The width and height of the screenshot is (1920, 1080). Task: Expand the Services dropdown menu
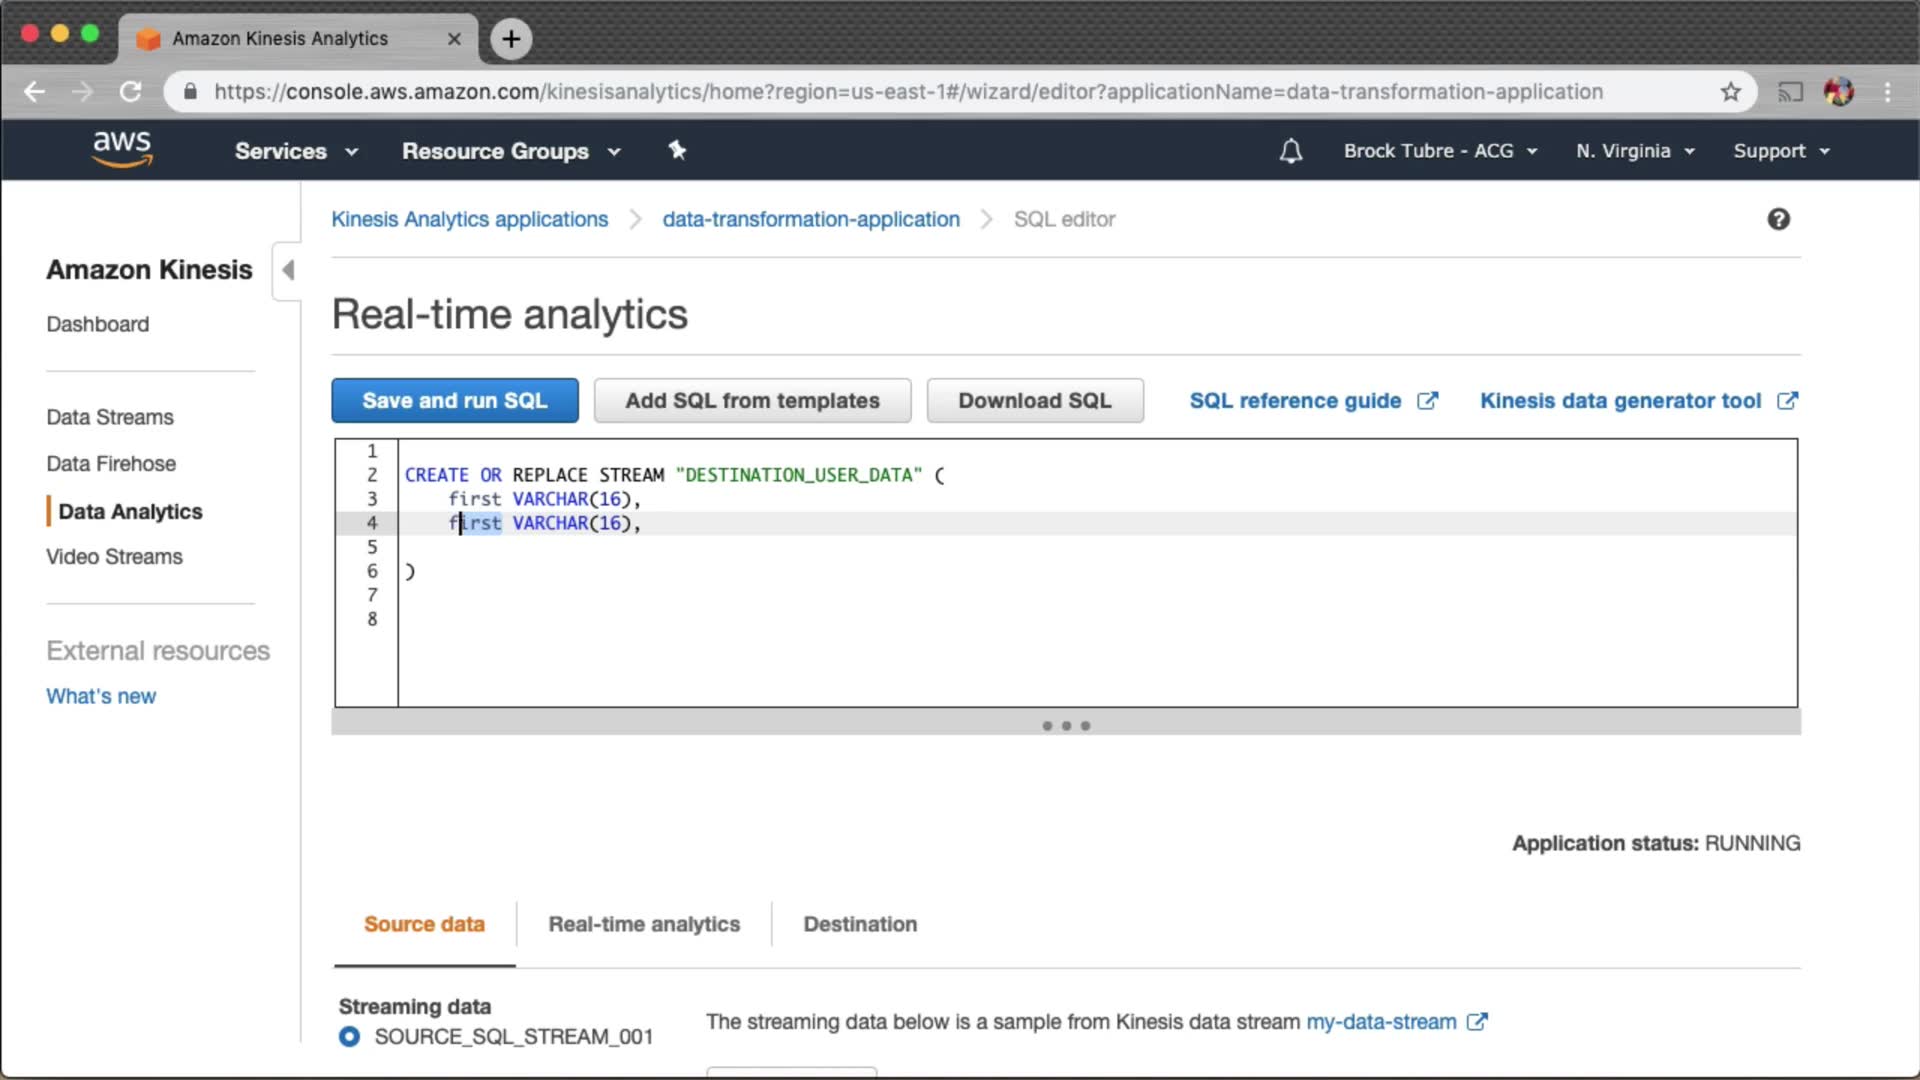pyautogui.click(x=296, y=151)
